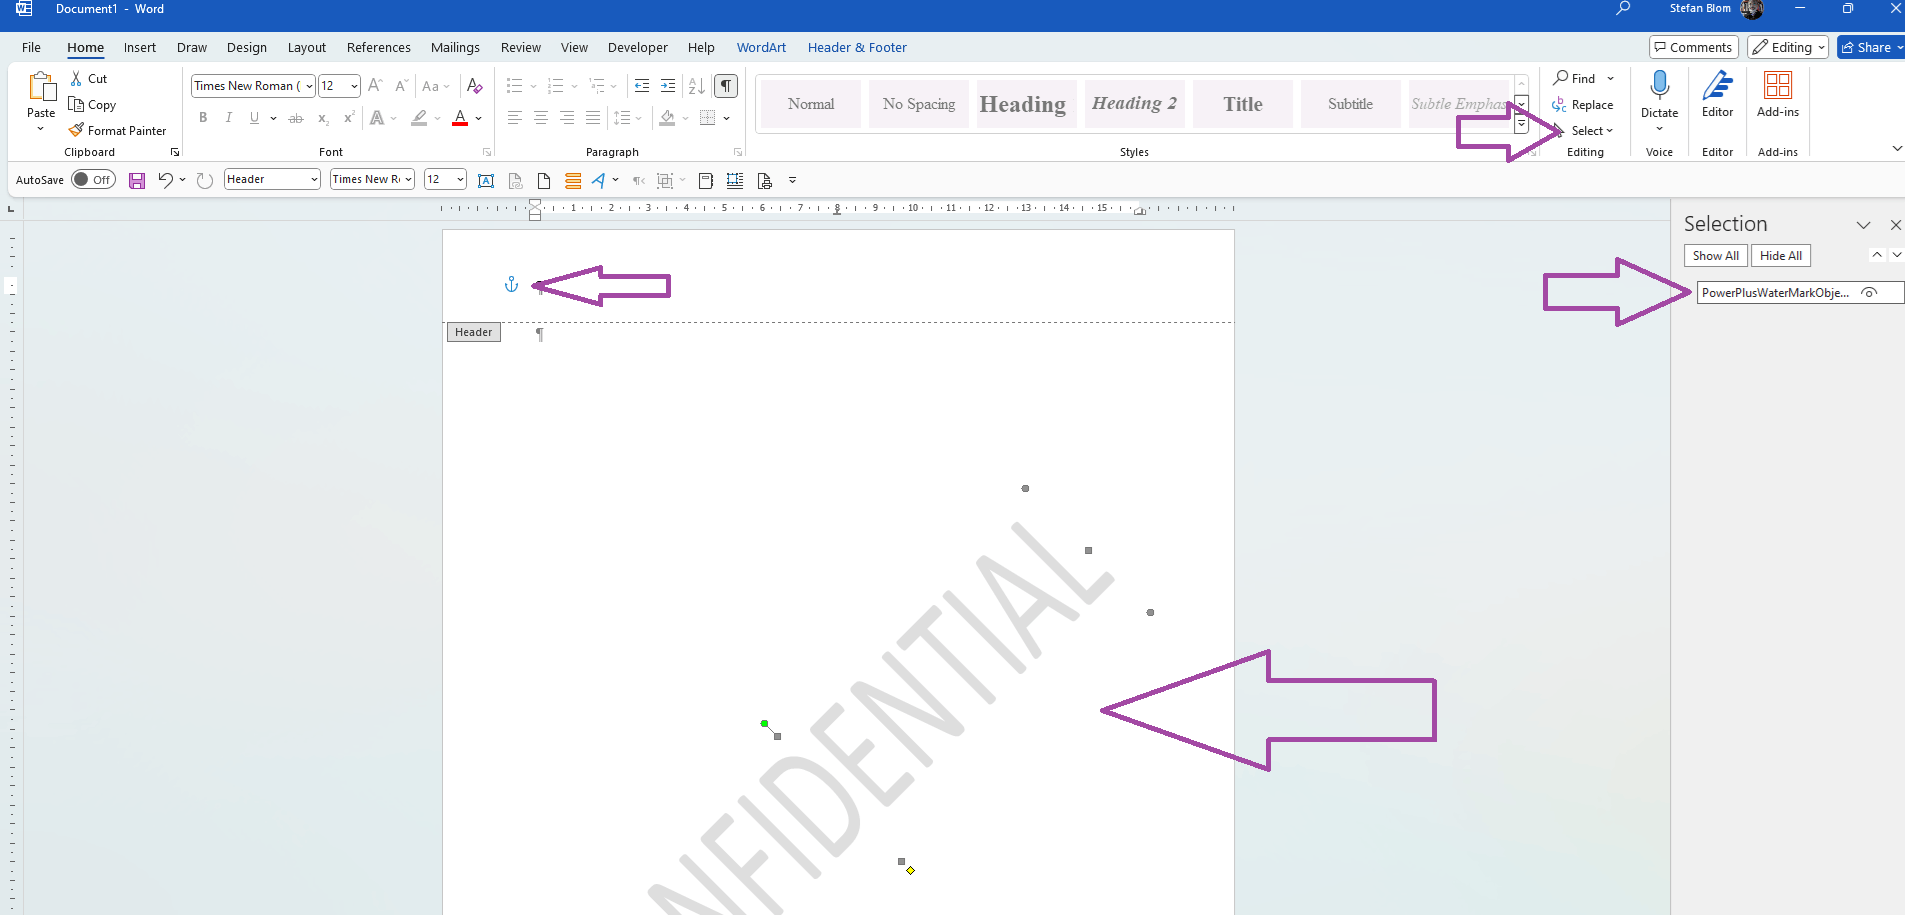The image size is (1905, 915).
Task: Sort paragraphs with the A-Z icon
Action: click(697, 86)
